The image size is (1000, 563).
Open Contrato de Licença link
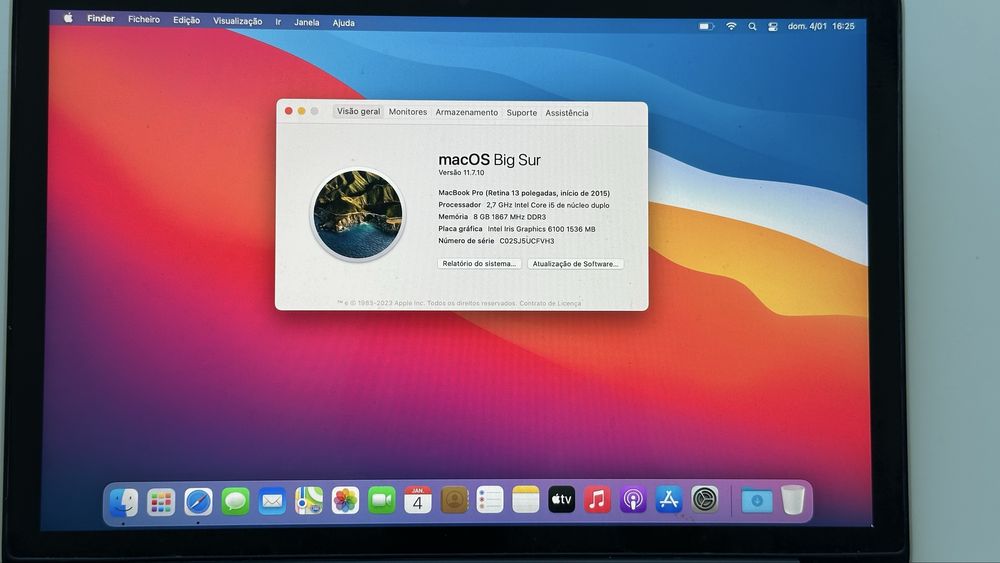coord(550,303)
